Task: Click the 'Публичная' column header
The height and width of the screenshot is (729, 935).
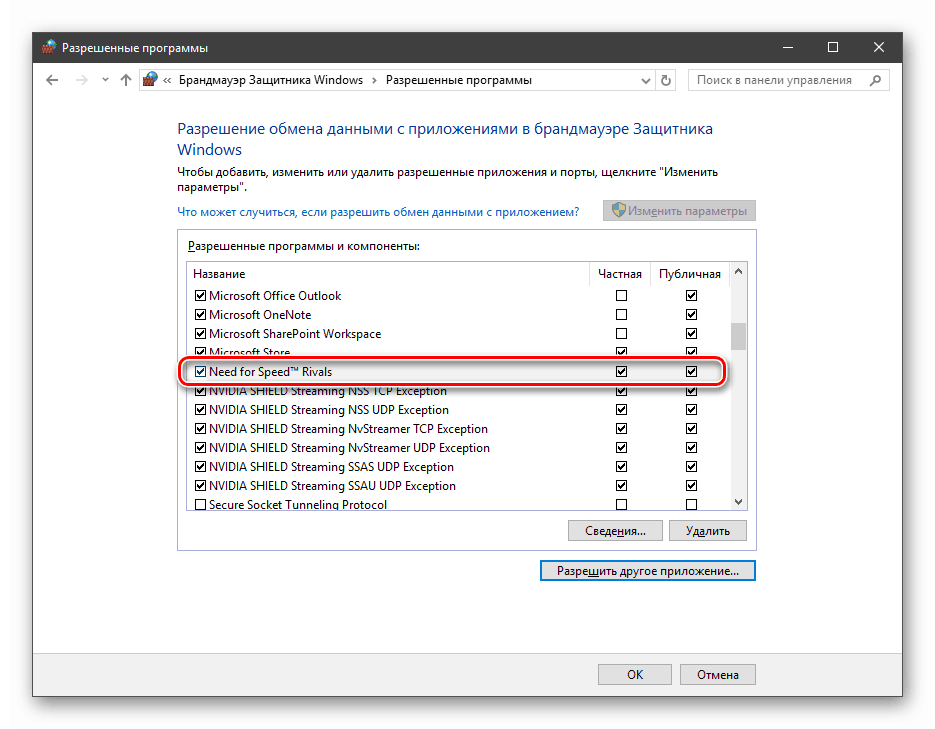Action: [x=690, y=274]
